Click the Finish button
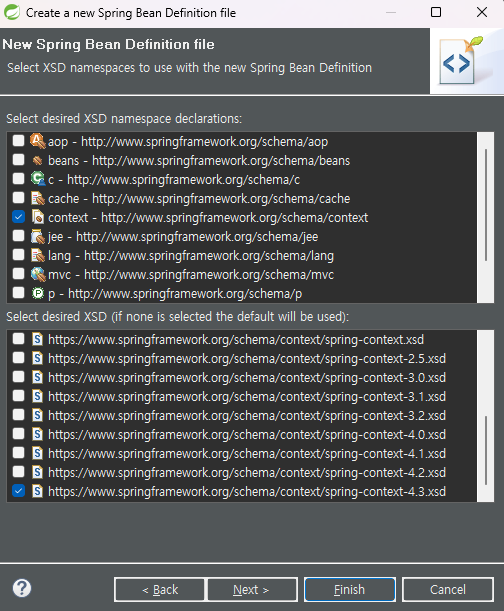 pyautogui.click(x=350, y=590)
